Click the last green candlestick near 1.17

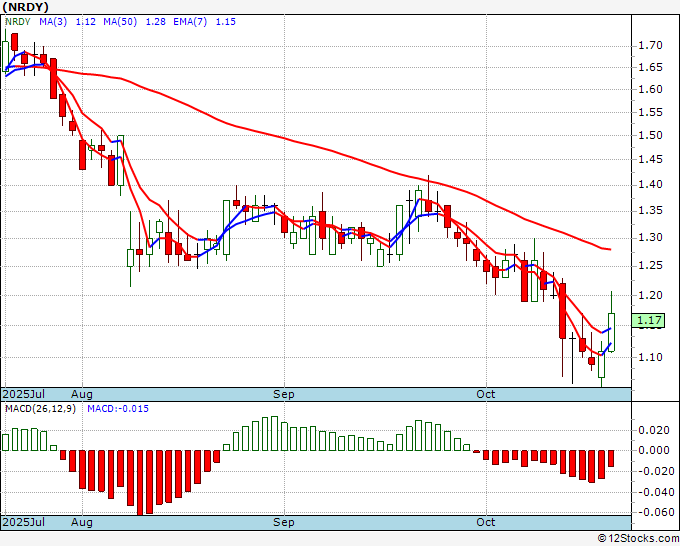[611, 332]
